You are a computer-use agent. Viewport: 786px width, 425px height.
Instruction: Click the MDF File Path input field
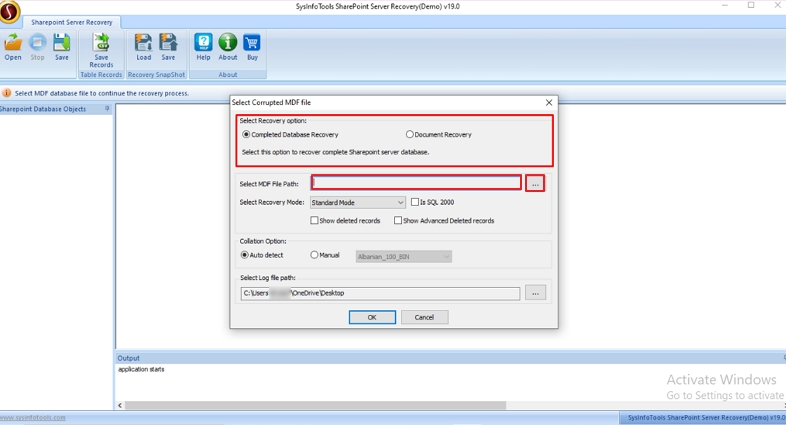[416, 183]
